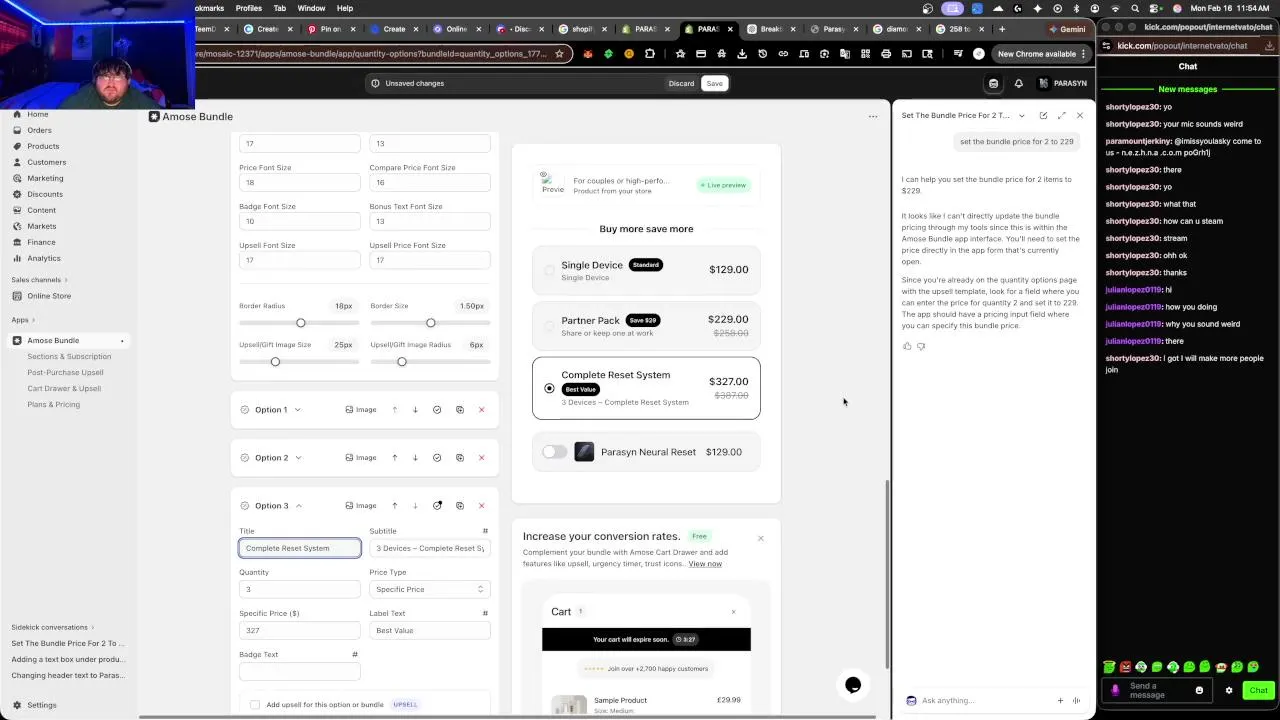Open Kick chat settings gear

pyautogui.click(x=1229, y=690)
